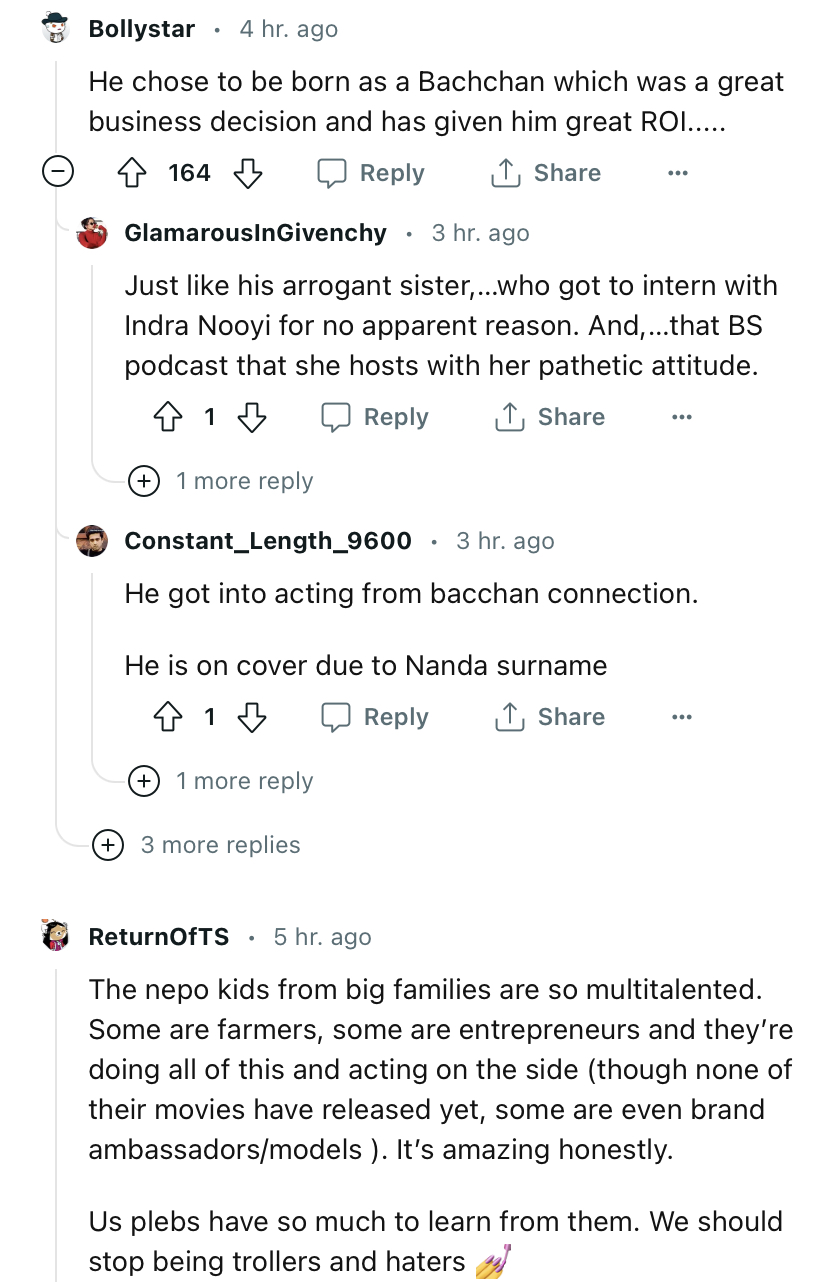
Task: Collapse Bollystar's comment thread
Action: [x=56, y=173]
